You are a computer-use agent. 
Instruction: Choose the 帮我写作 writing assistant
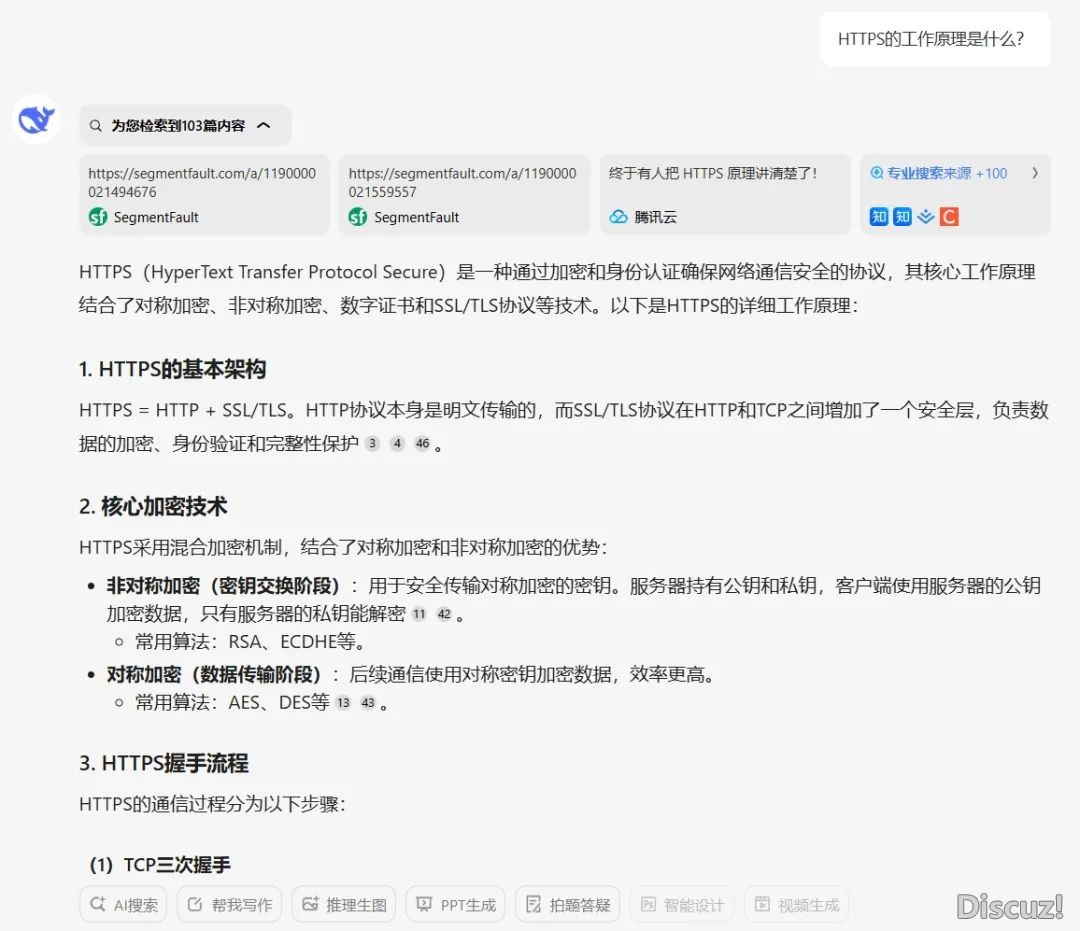(230, 904)
